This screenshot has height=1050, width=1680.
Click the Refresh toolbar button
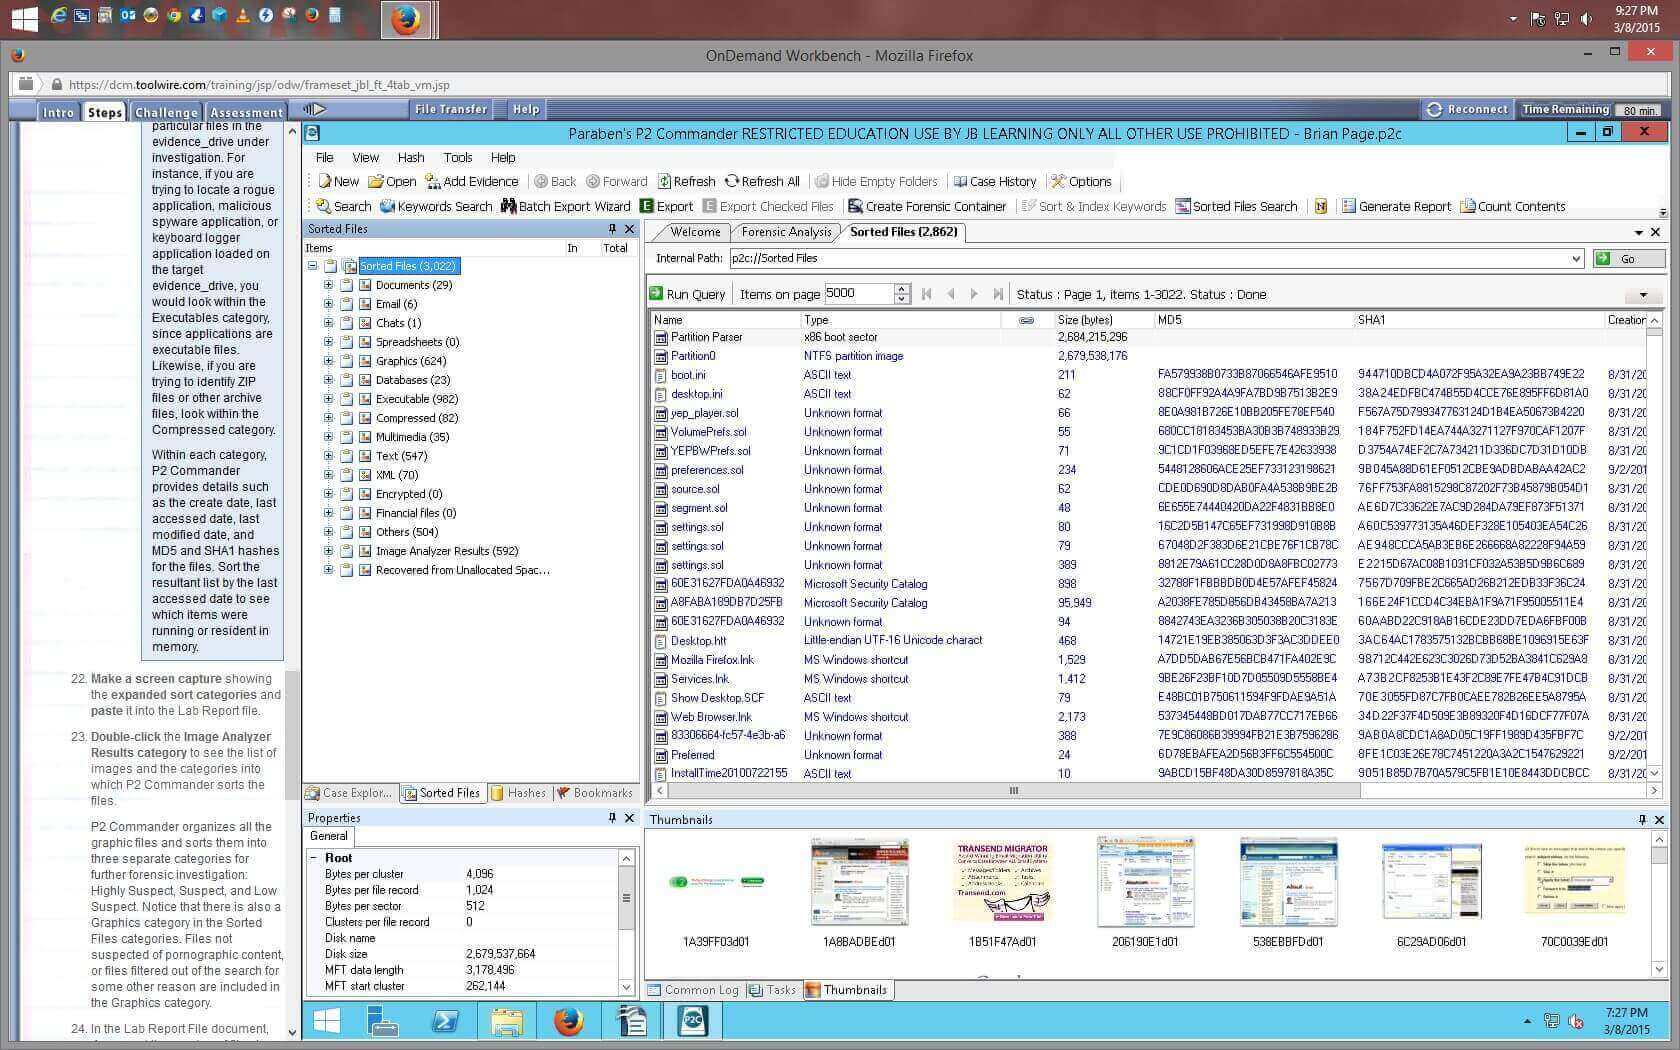click(x=686, y=181)
